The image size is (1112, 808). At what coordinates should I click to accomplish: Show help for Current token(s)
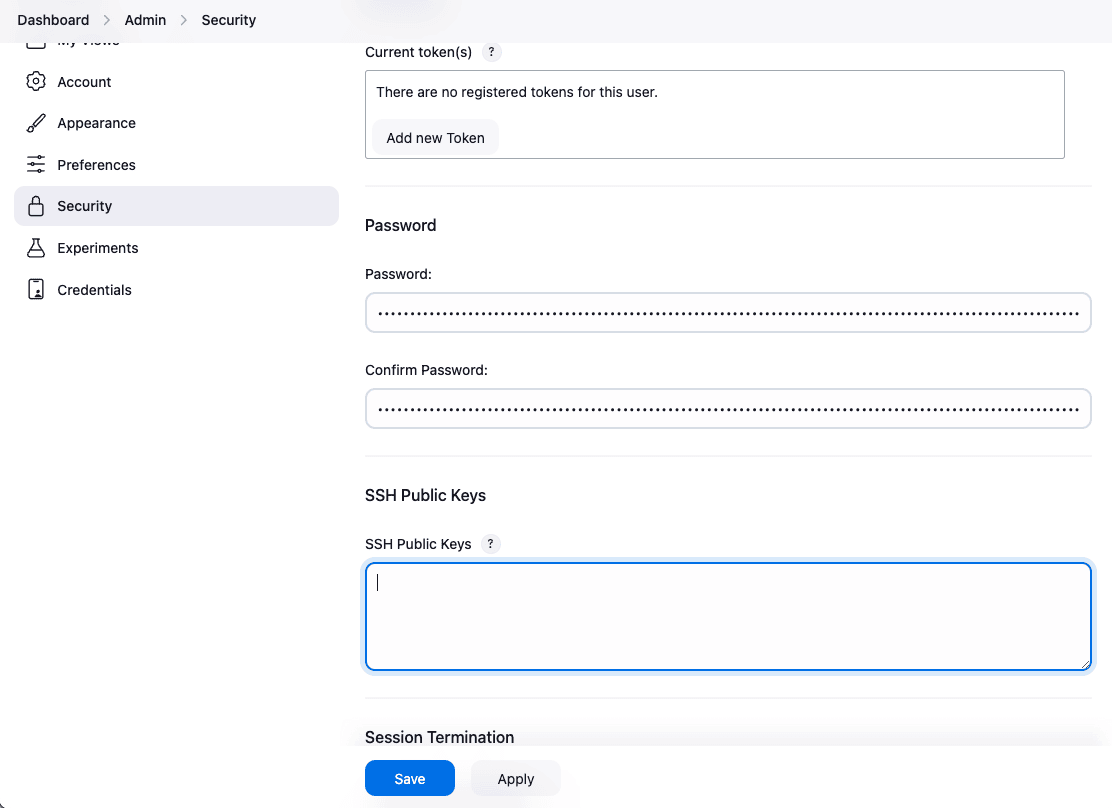point(491,52)
